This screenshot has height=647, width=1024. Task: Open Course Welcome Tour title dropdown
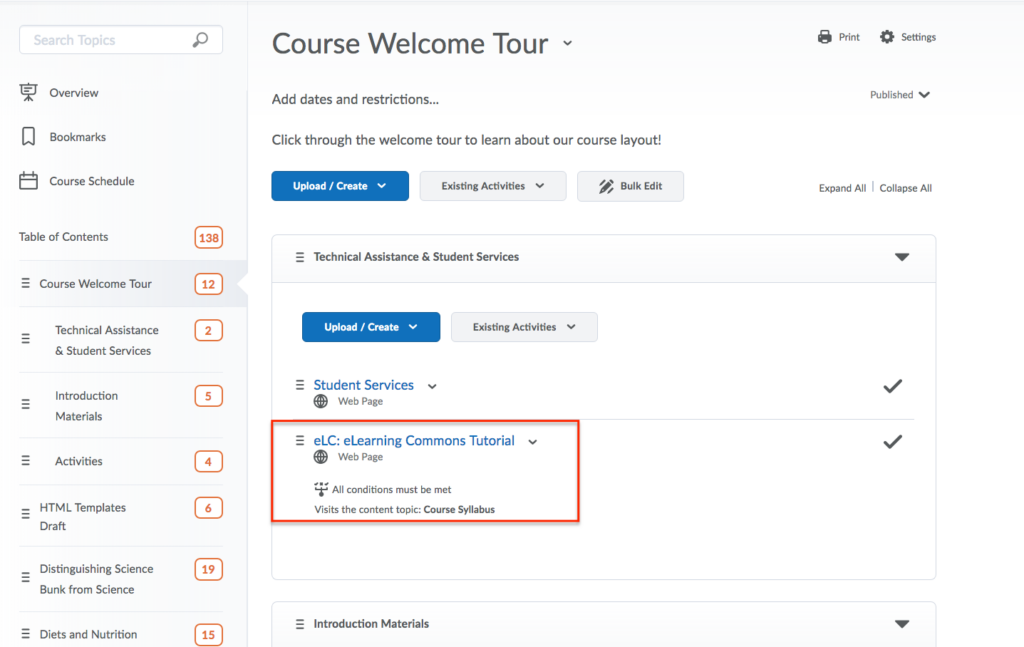click(x=568, y=43)
